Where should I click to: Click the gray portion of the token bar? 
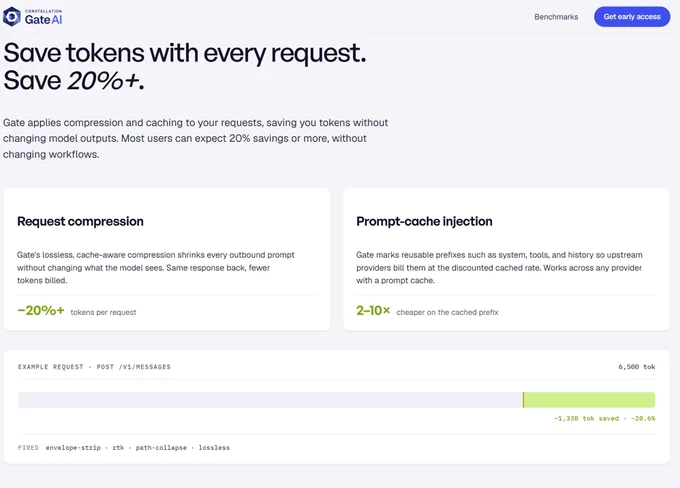click(270, 400)
